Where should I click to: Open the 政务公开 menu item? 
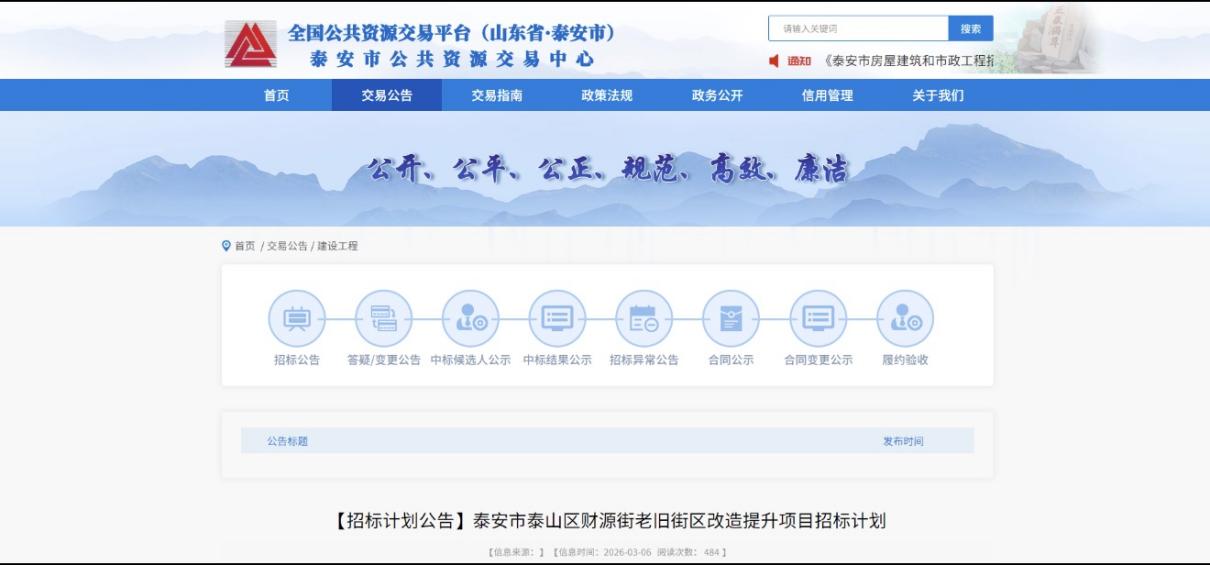pos(717,96)
